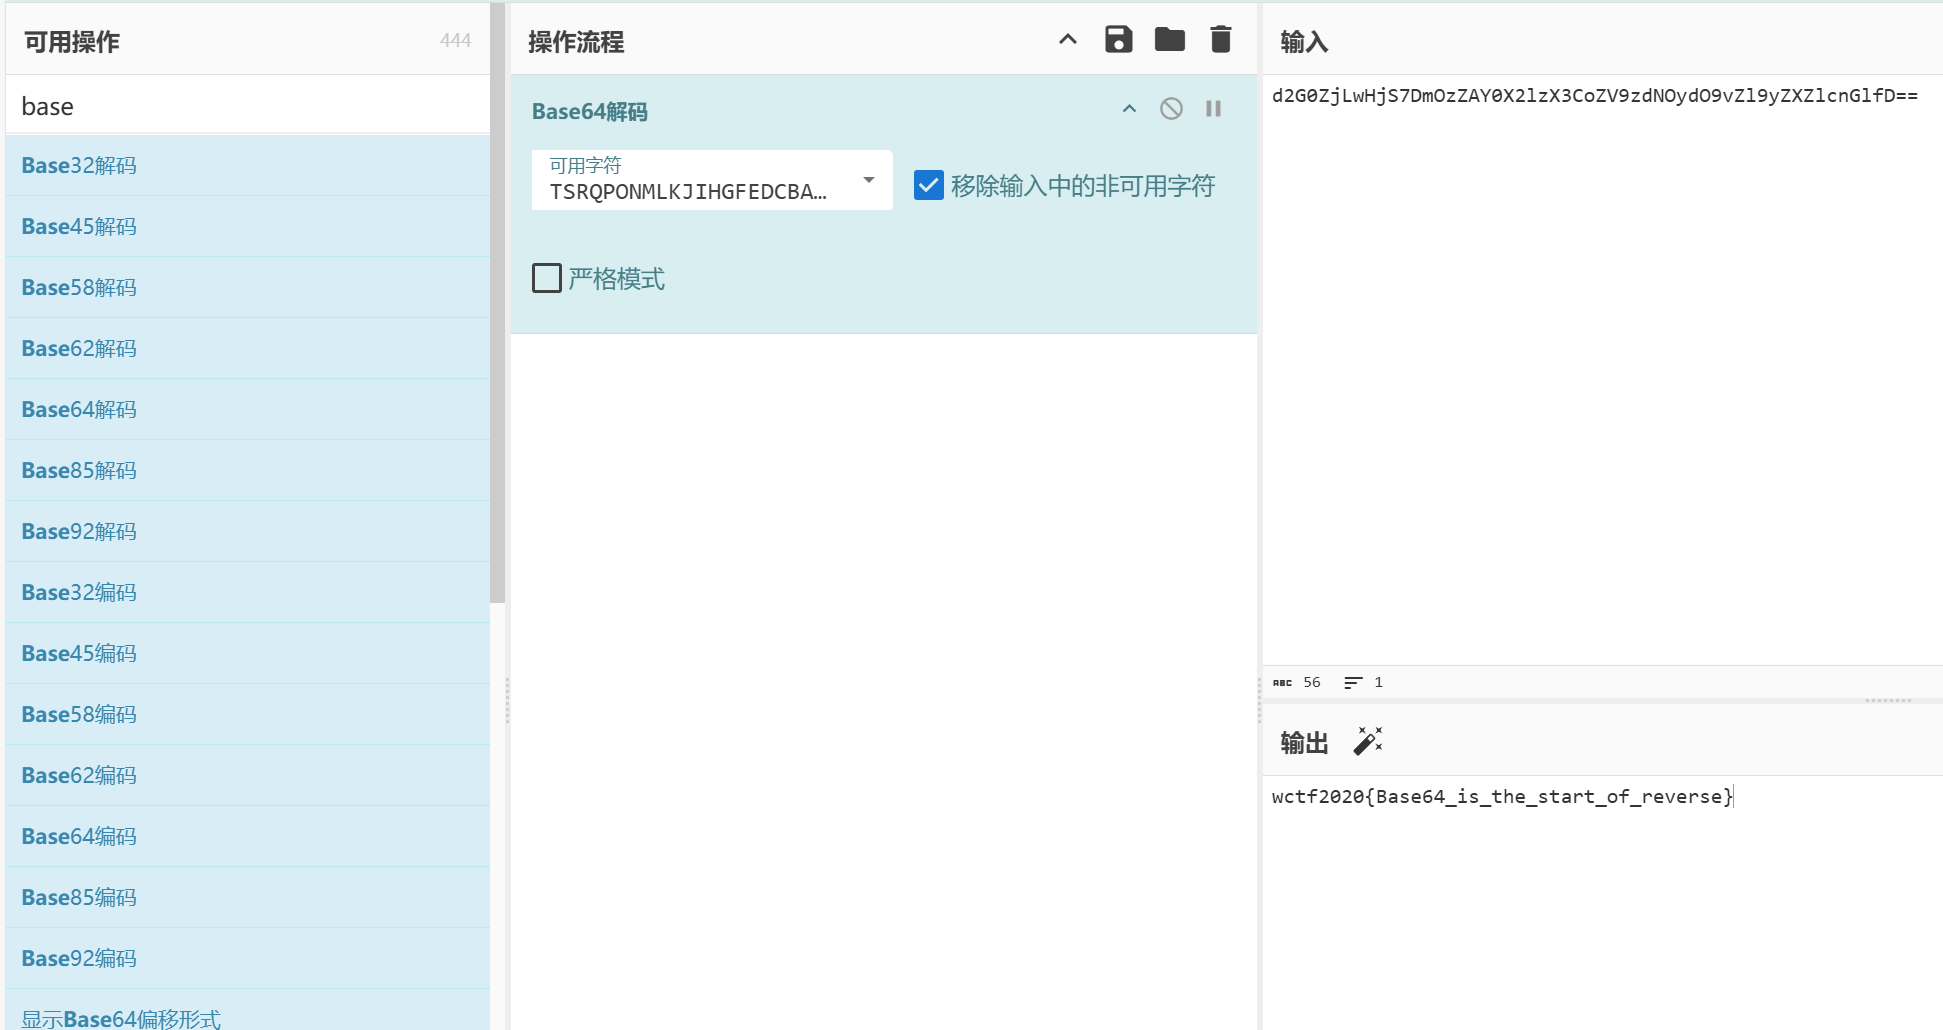Uncheck 移除输入中的非可用字符 checkbox
The image size is (1943, 1030).
[928, 185]
